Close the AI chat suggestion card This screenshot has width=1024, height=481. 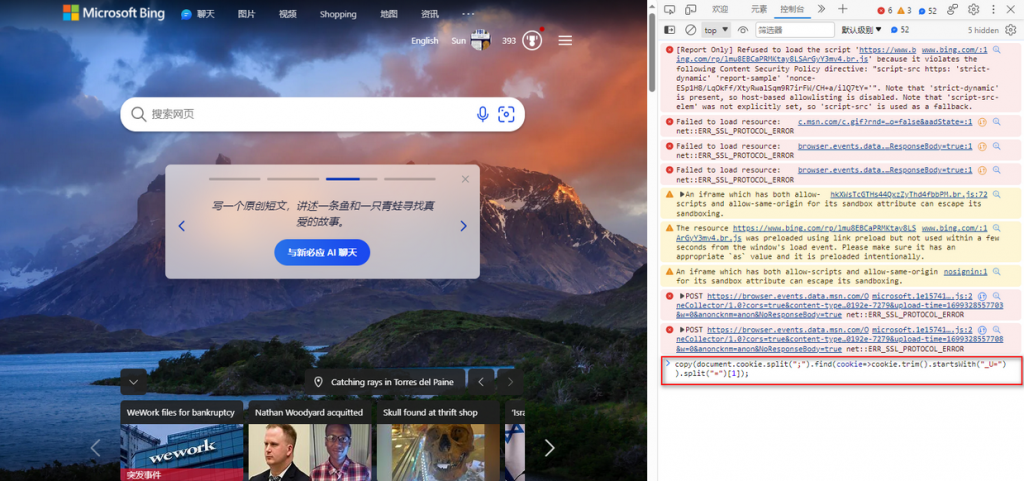coord(465,179)
